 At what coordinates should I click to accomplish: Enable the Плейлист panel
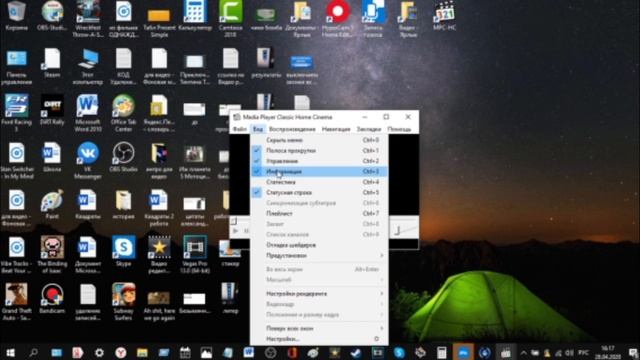(x=319, y=213)
